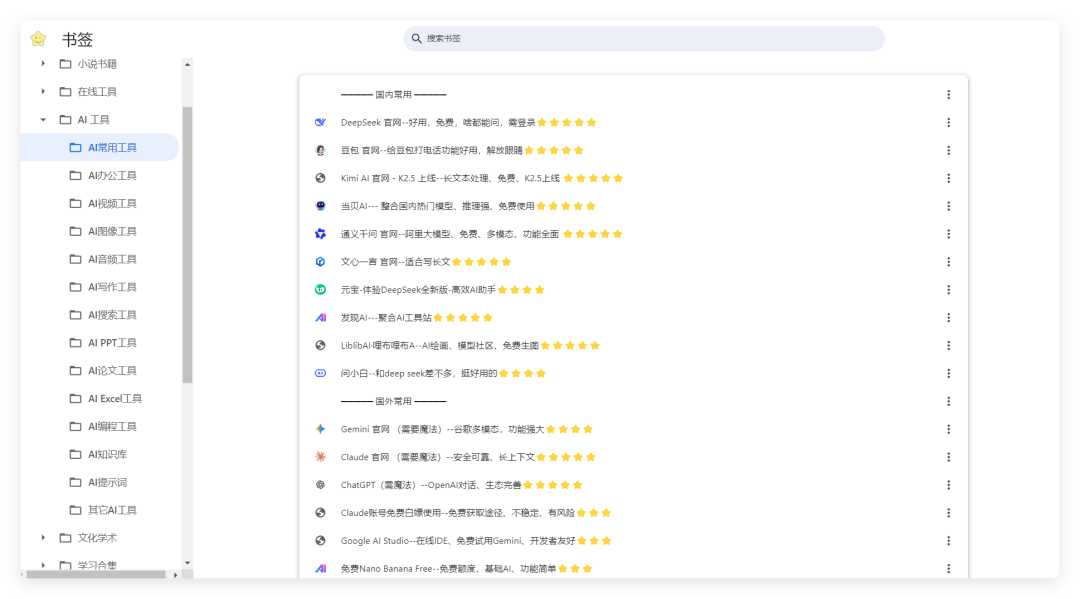Click the 元宝 bookmark green favicon
This screenshot has height=599, width=1080.
click(320, 290)
